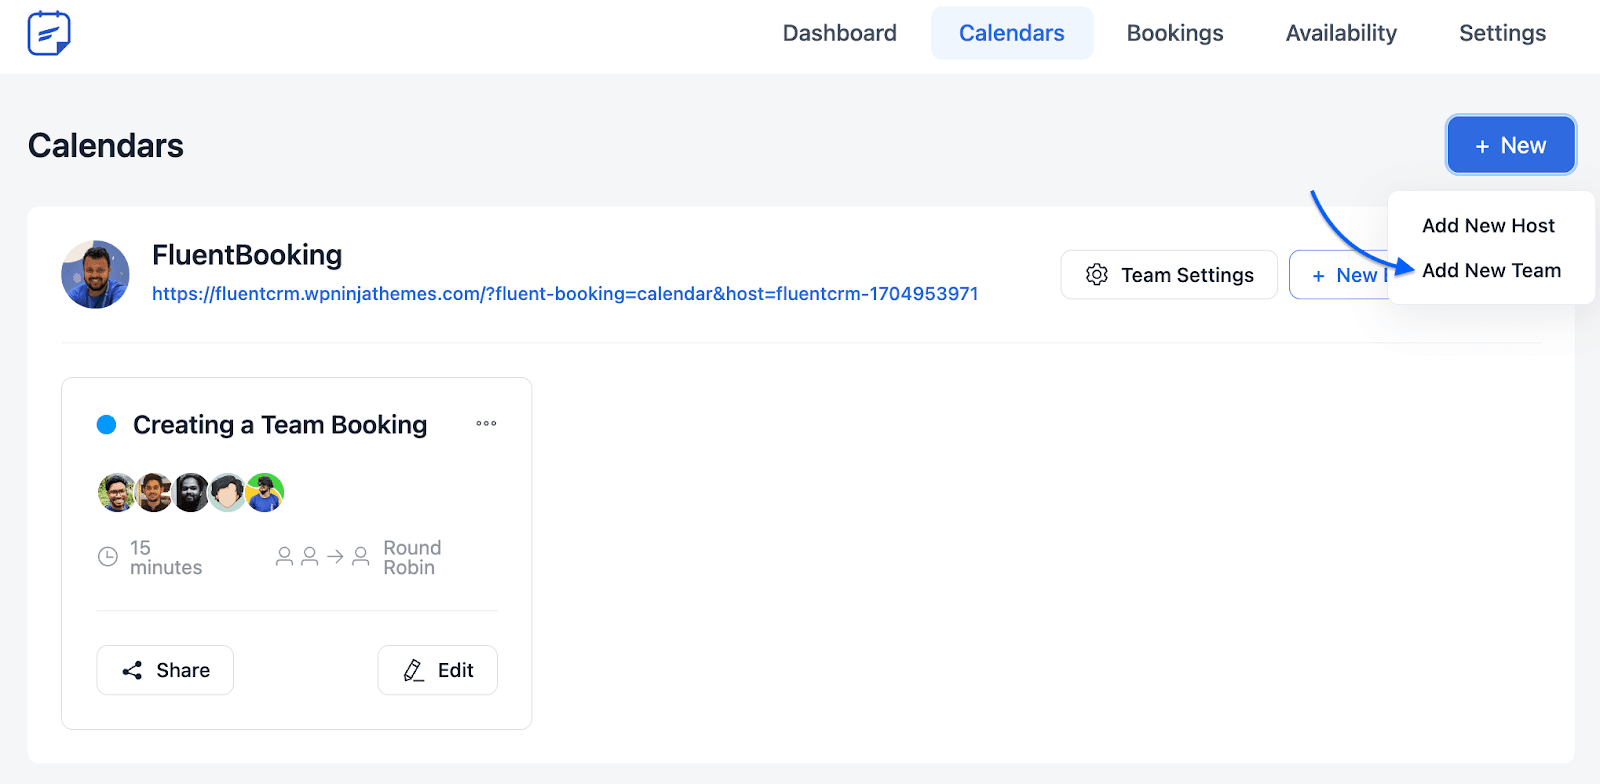Open the three-dot menu on Team Booking card
The width and height of the screenshot is (1600, 784).
click(x=486, y=424)
